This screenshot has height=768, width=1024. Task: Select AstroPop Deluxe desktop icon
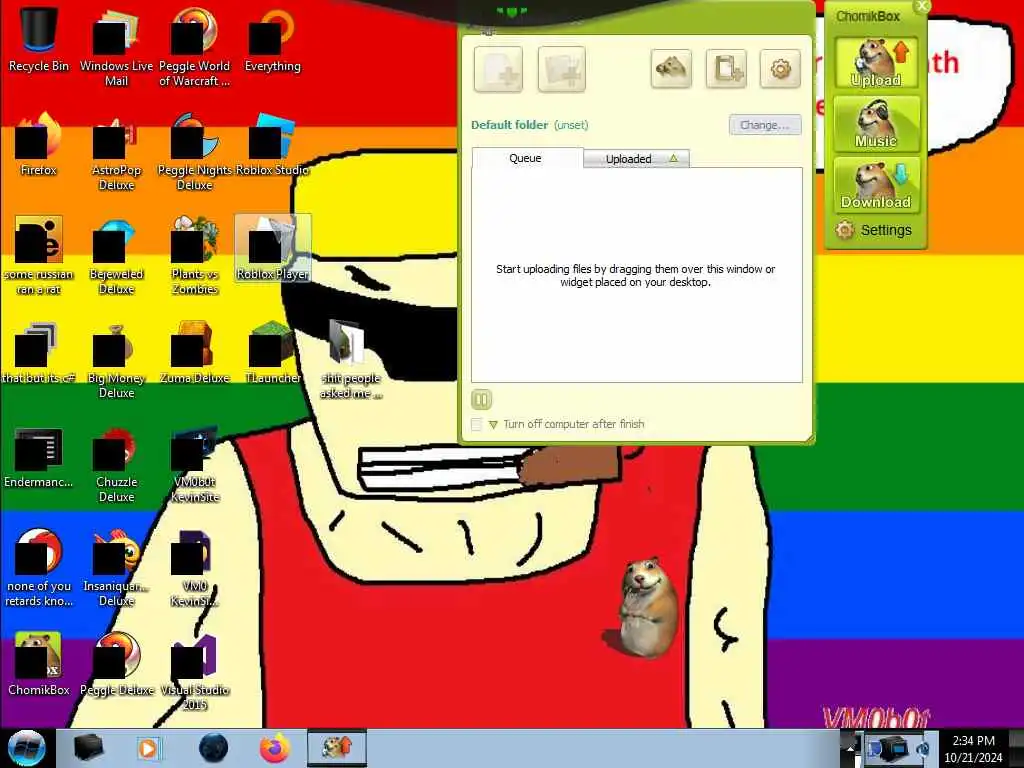click(116, 152)
